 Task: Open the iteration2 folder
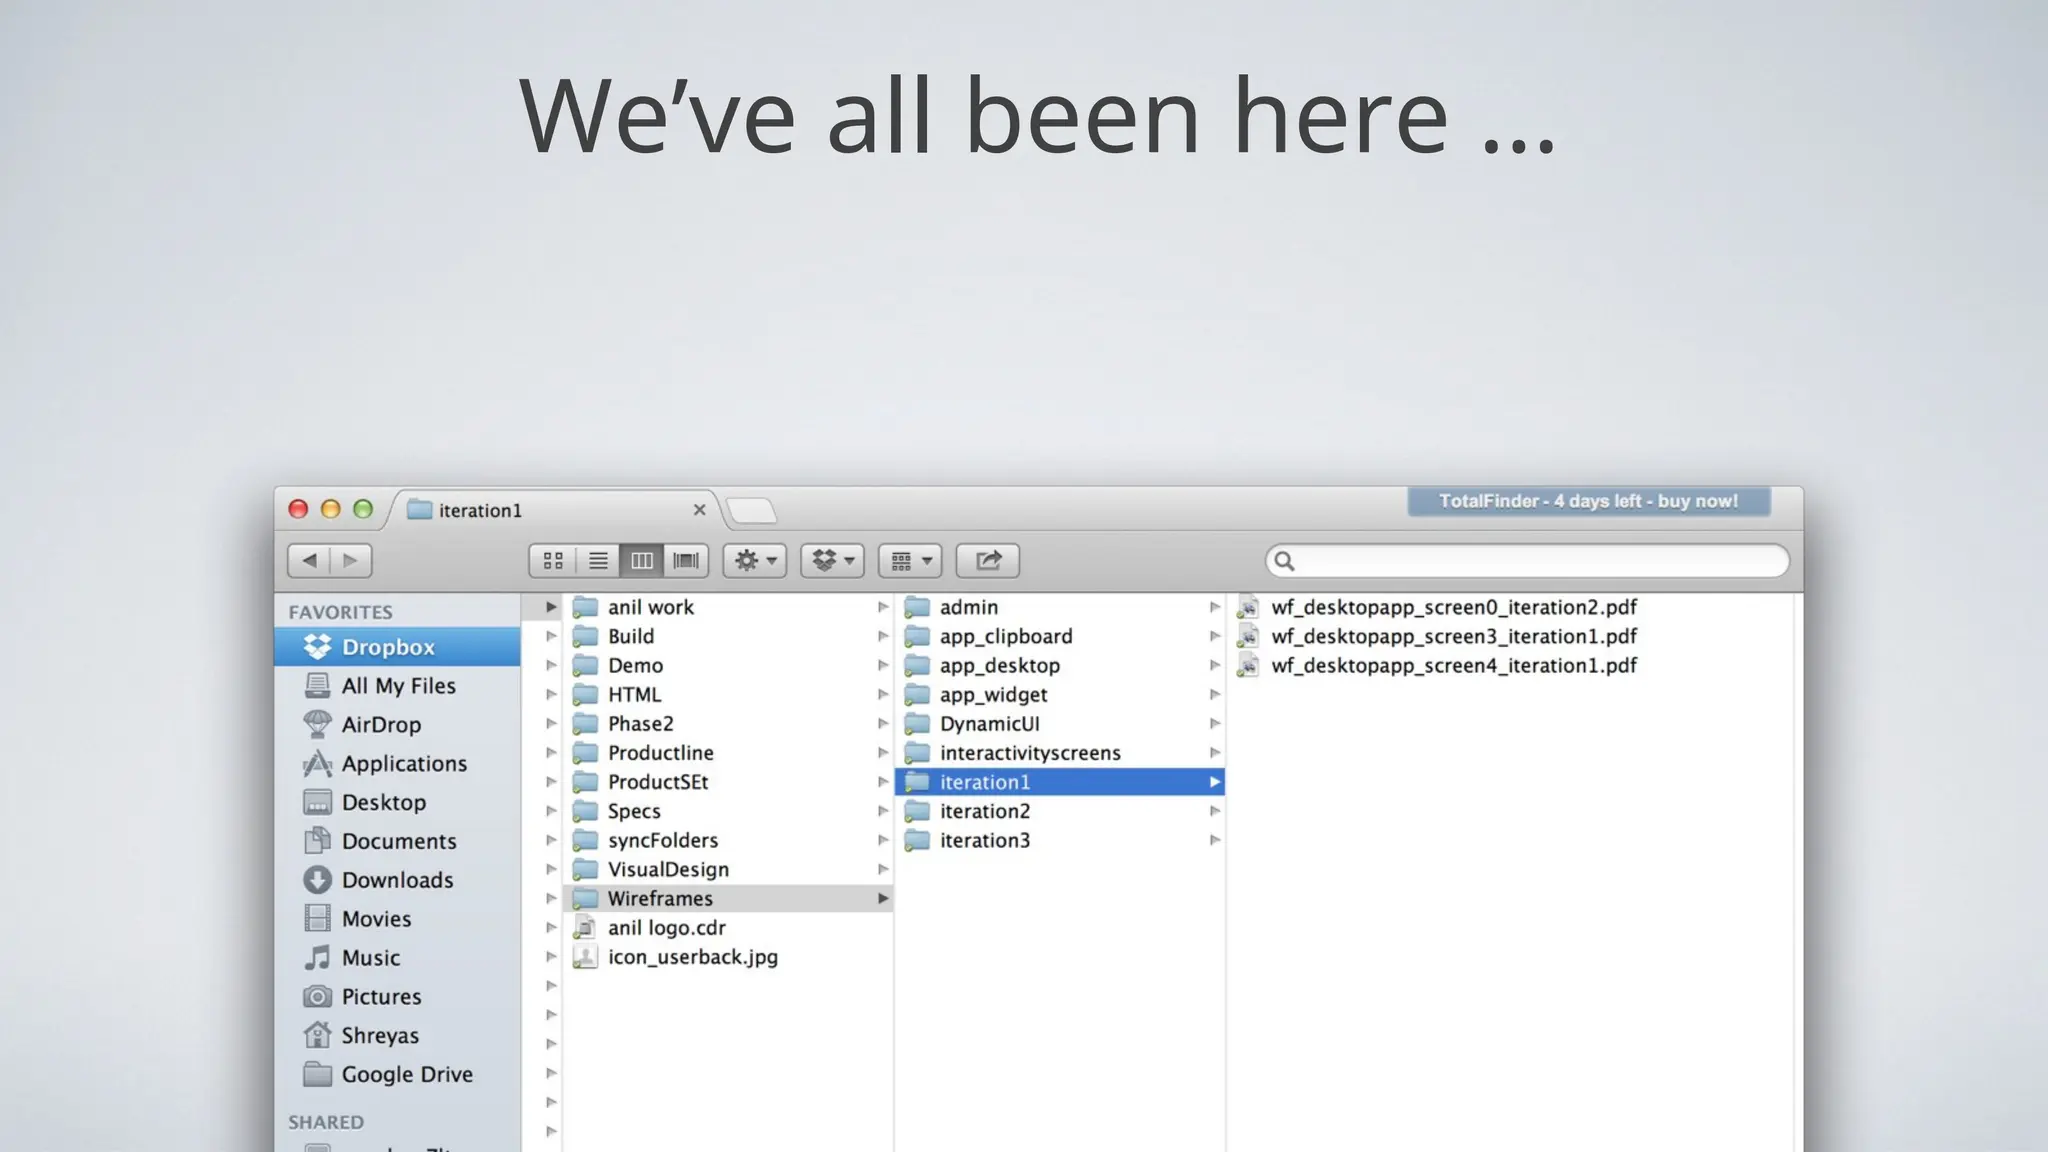point(984,811)
